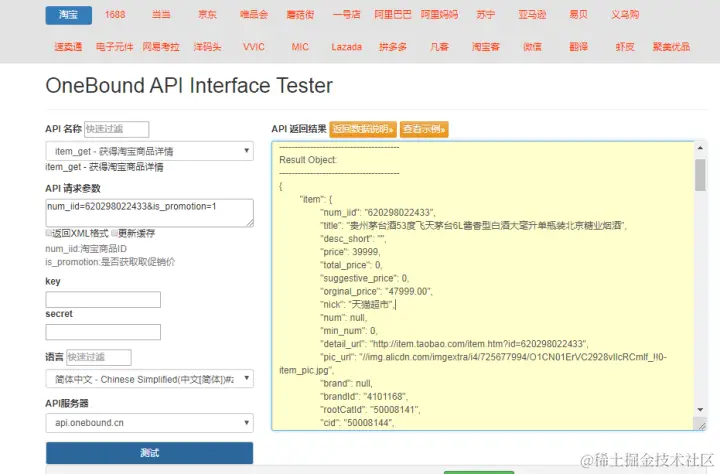The height and width of the screenshot is (474, 720).
Task: Switch to the 阿里巴巴 tab
Action: pyautogui.click(x=393, y=15)
